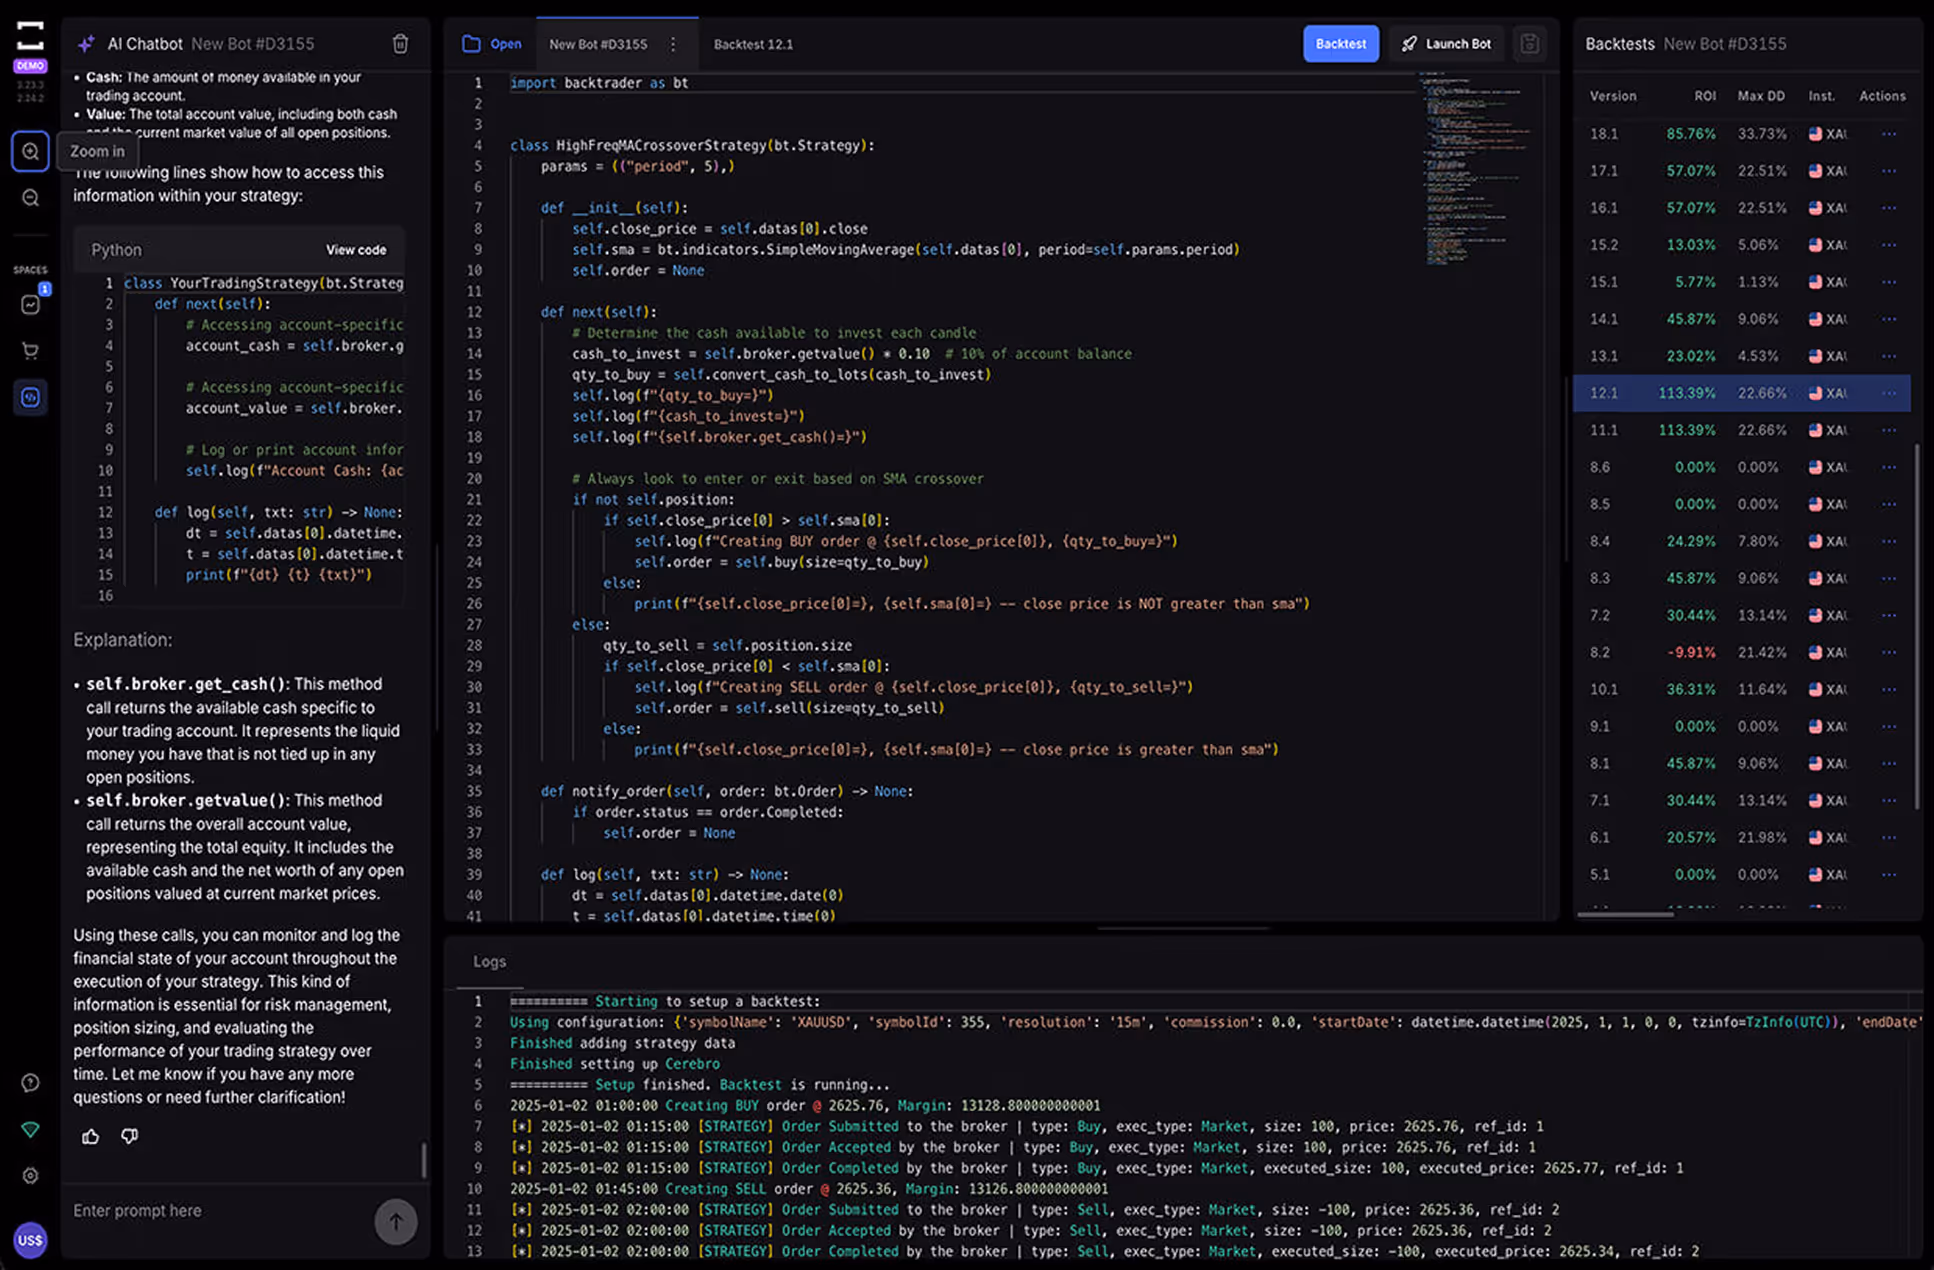Select backtest row 7.2

[1741, 615]
